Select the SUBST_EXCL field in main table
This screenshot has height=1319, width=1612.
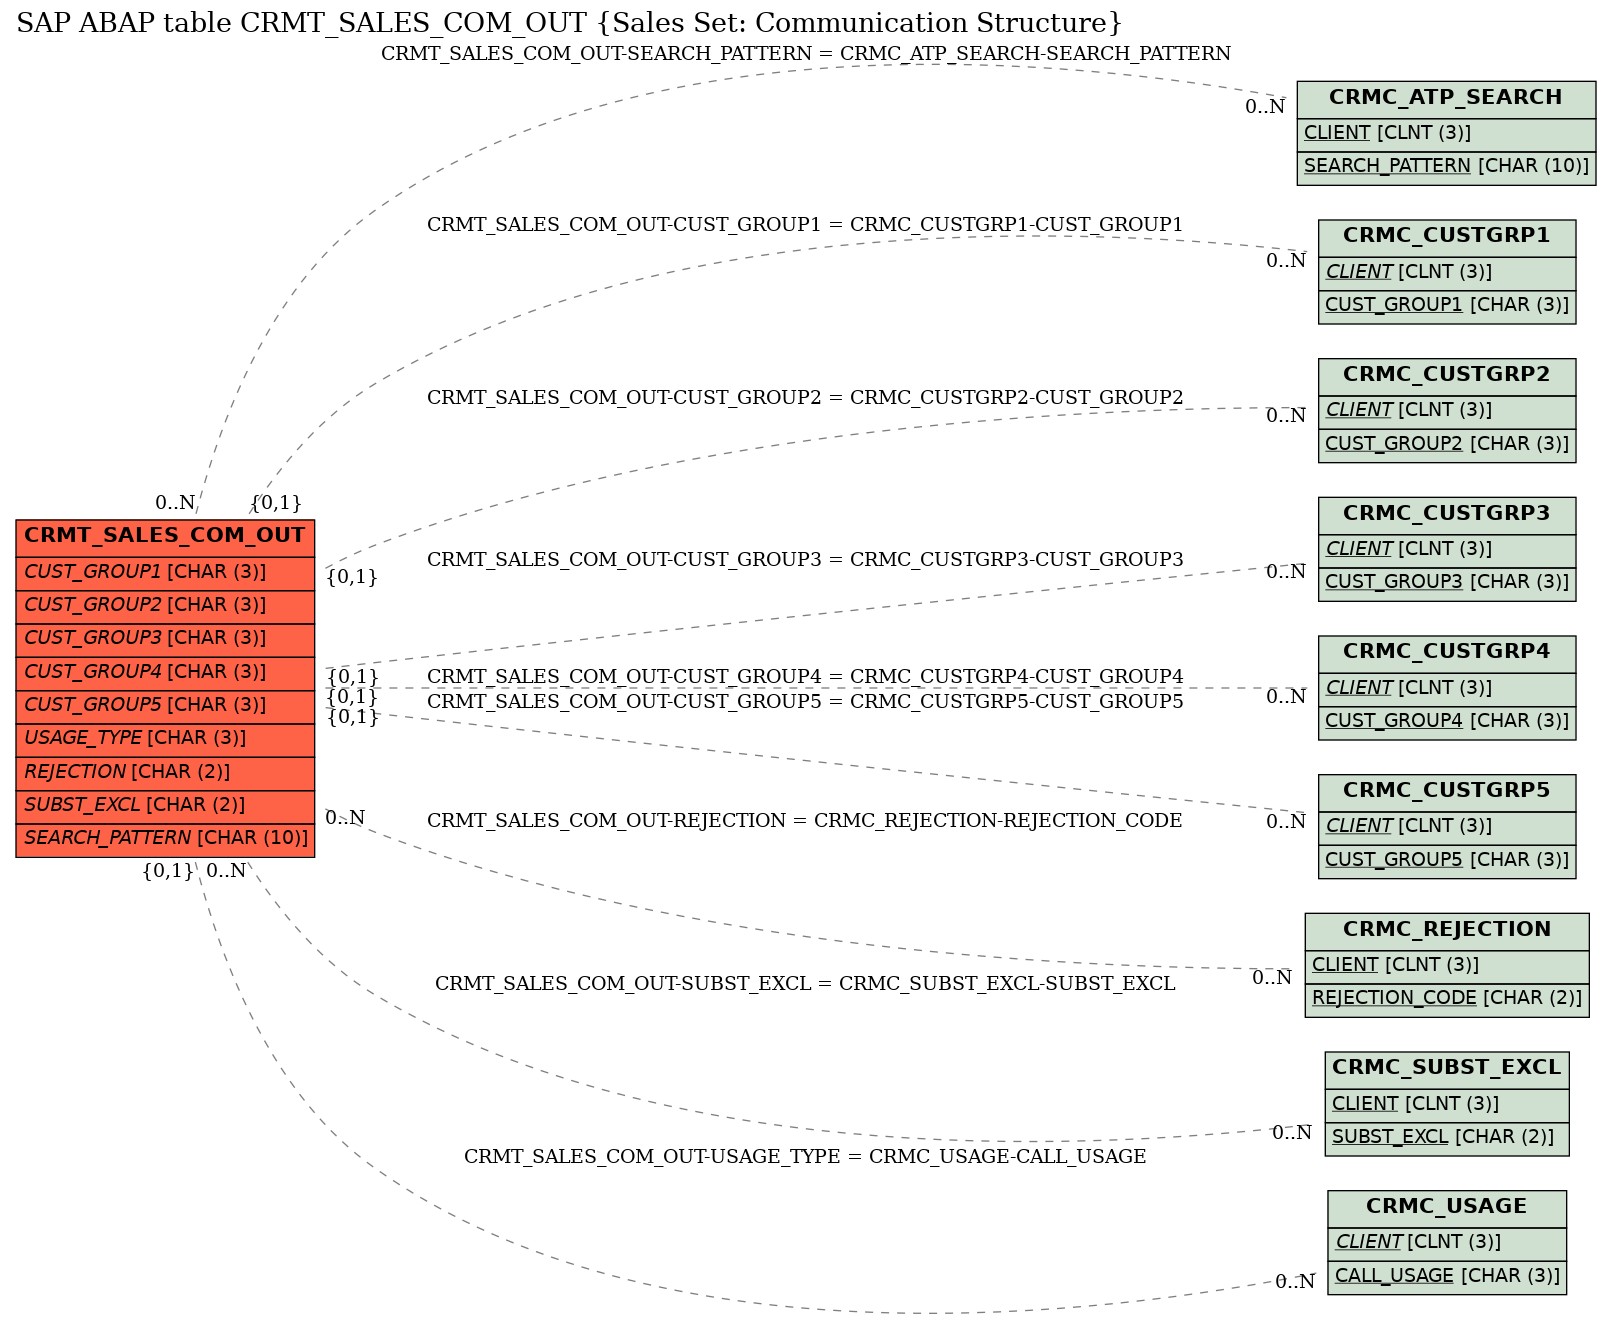pyautogui.click(x=165, y=806)
